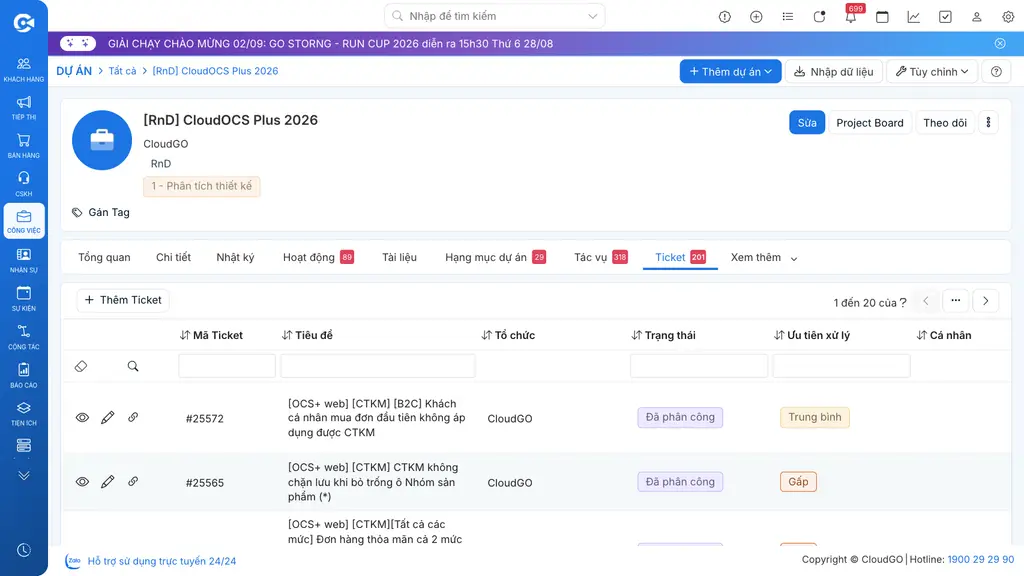
Task: Click the Theo dõi follow button
Action: click(x=944, y=123)
